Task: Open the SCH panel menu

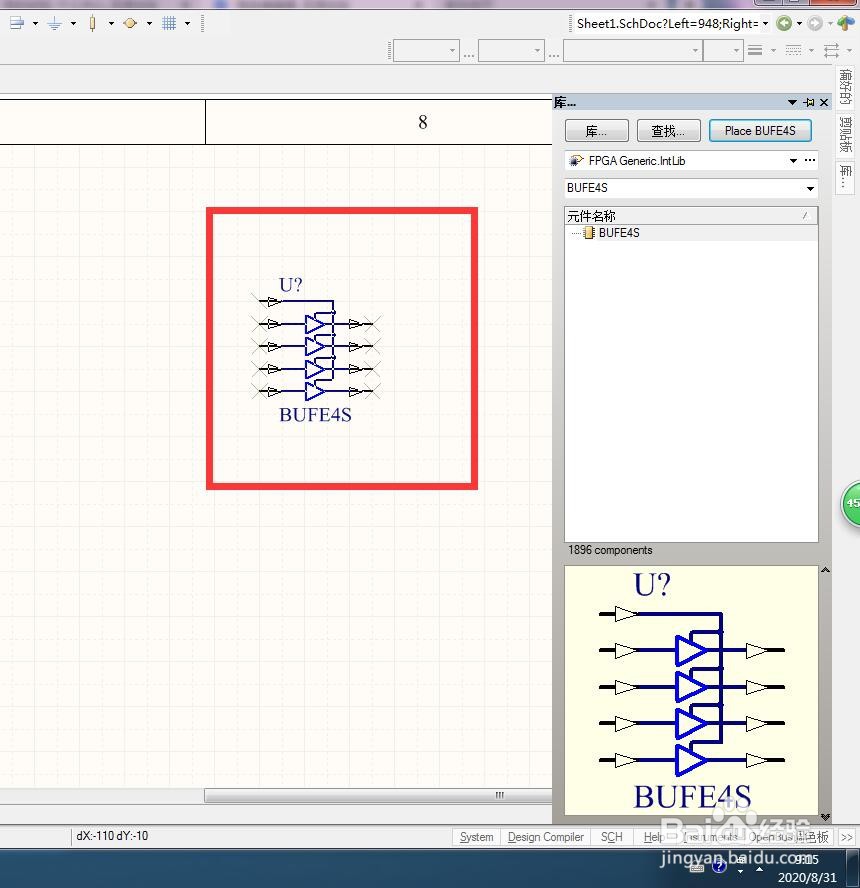Action: [x=611, y=836]
